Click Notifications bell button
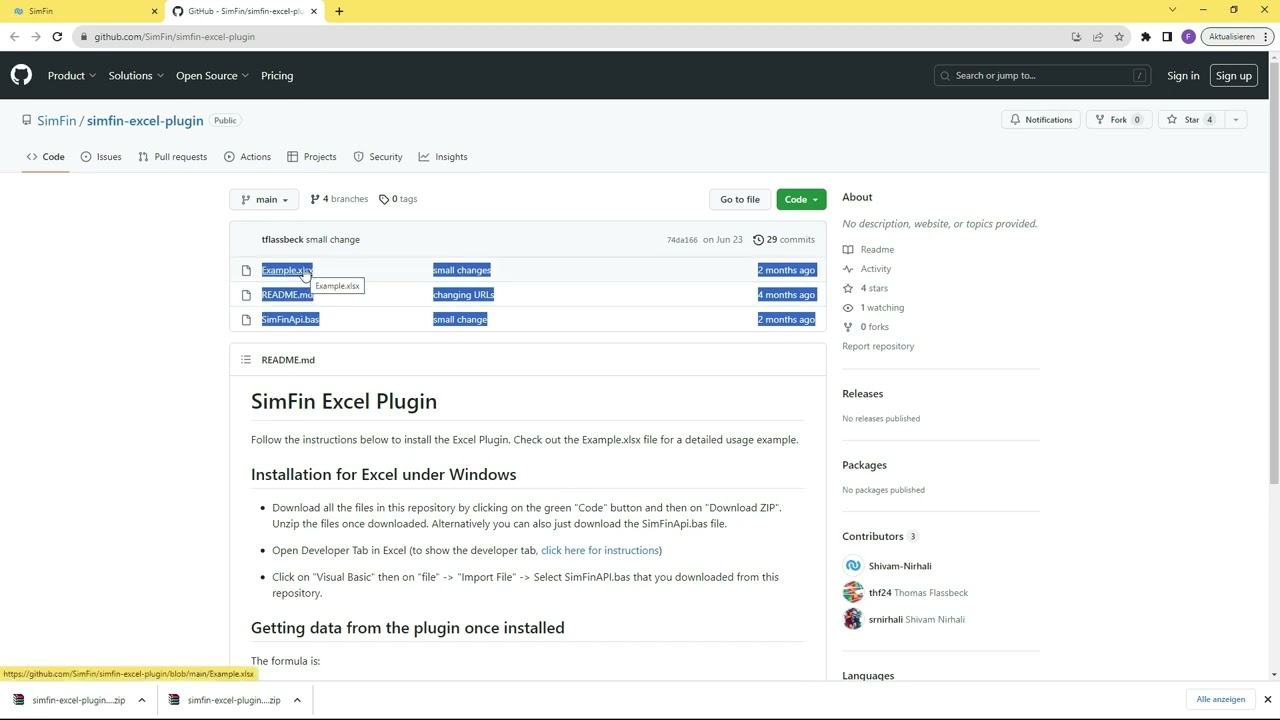 point(1040,120)
